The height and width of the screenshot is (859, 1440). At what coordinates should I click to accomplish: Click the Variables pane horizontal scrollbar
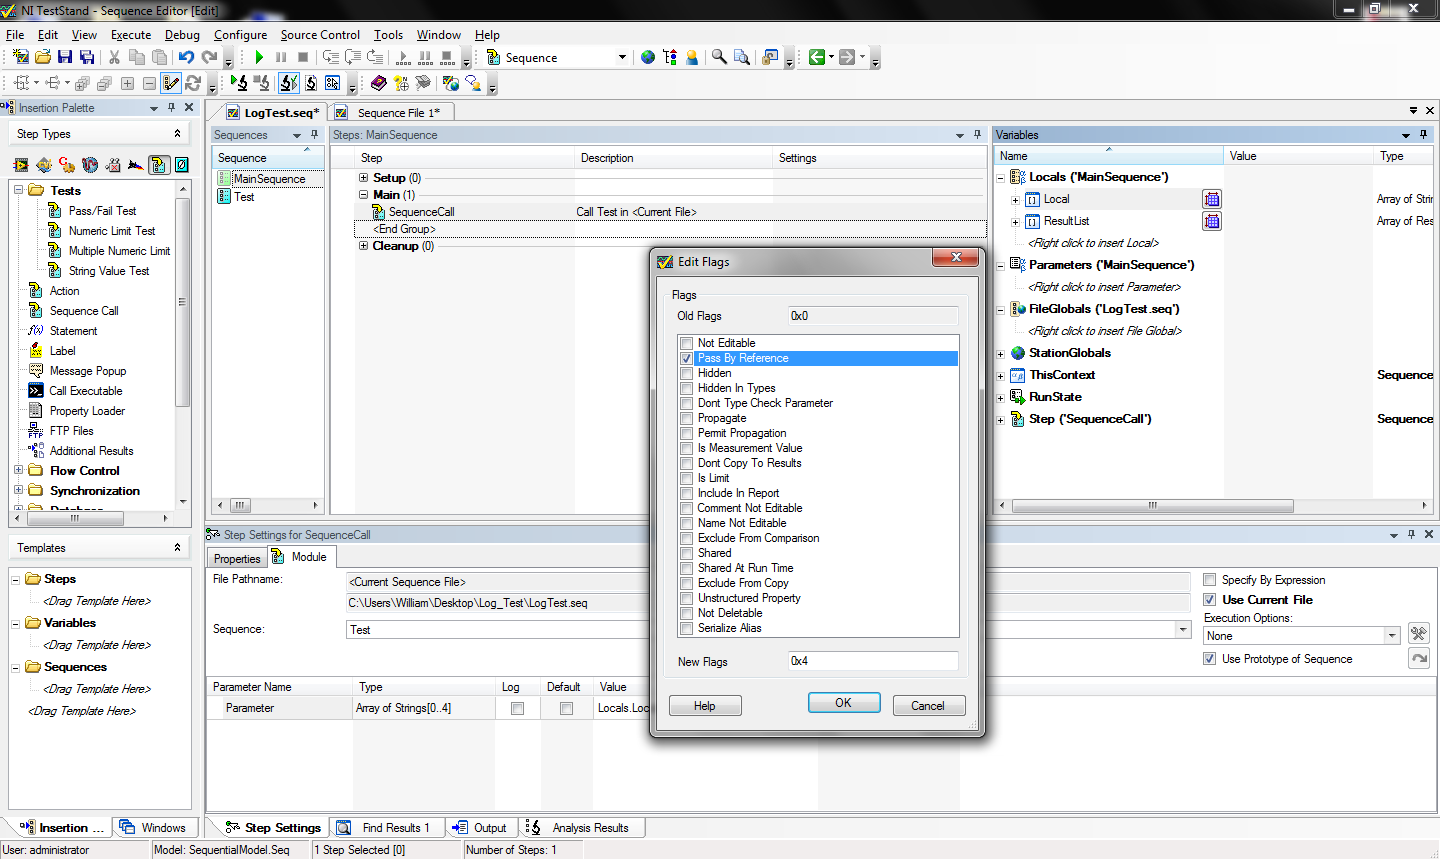(1152, 506)
